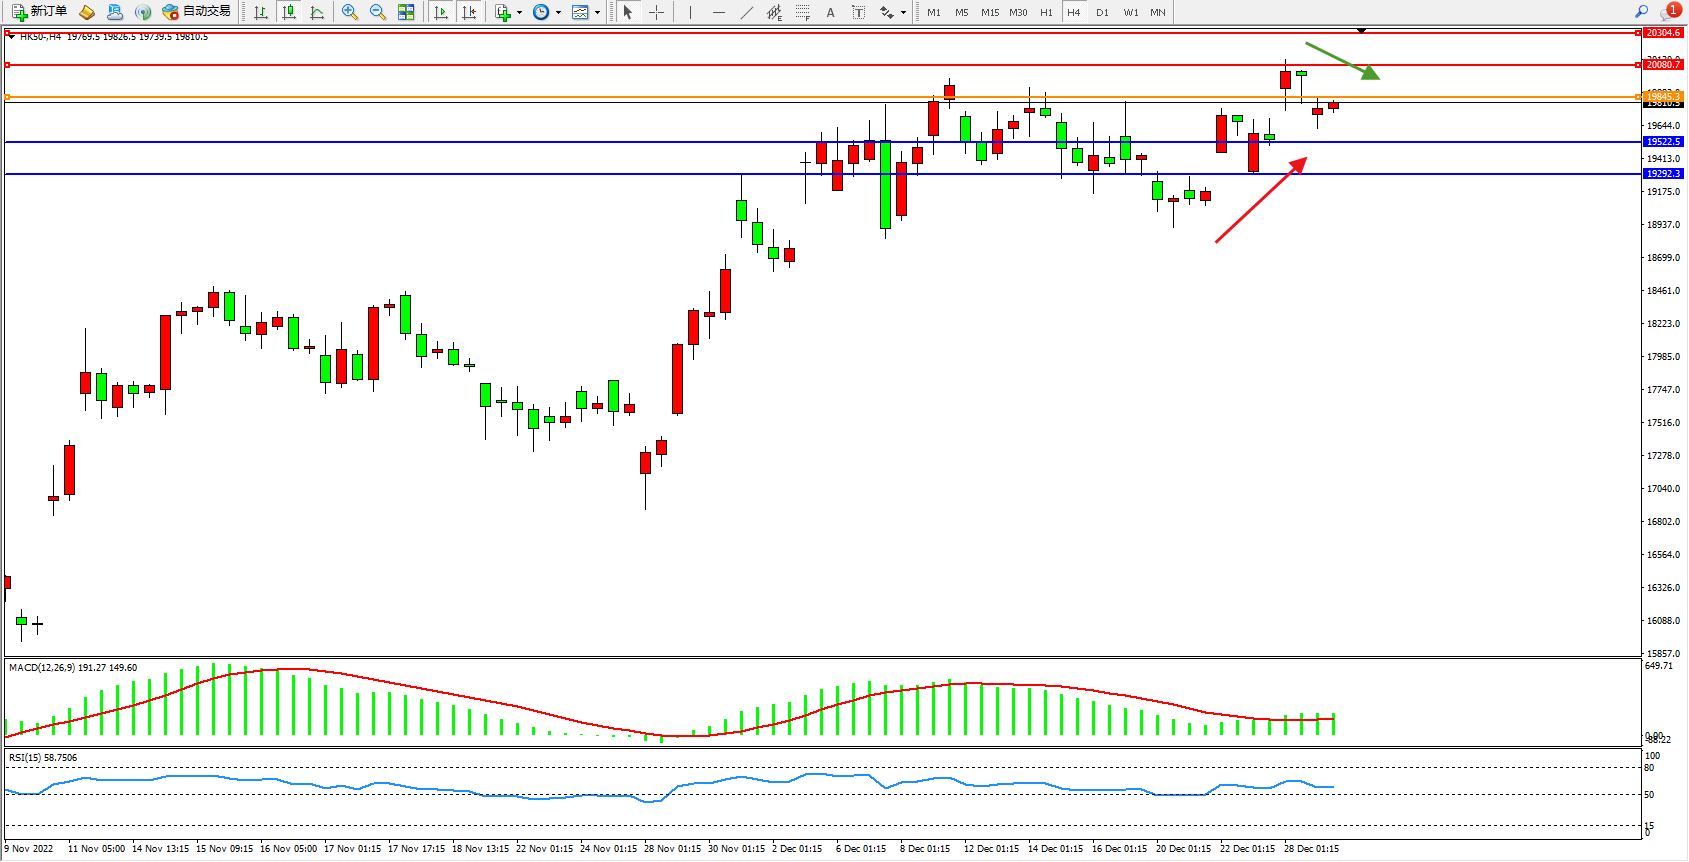Select the crosshair tool

point(656,12)
